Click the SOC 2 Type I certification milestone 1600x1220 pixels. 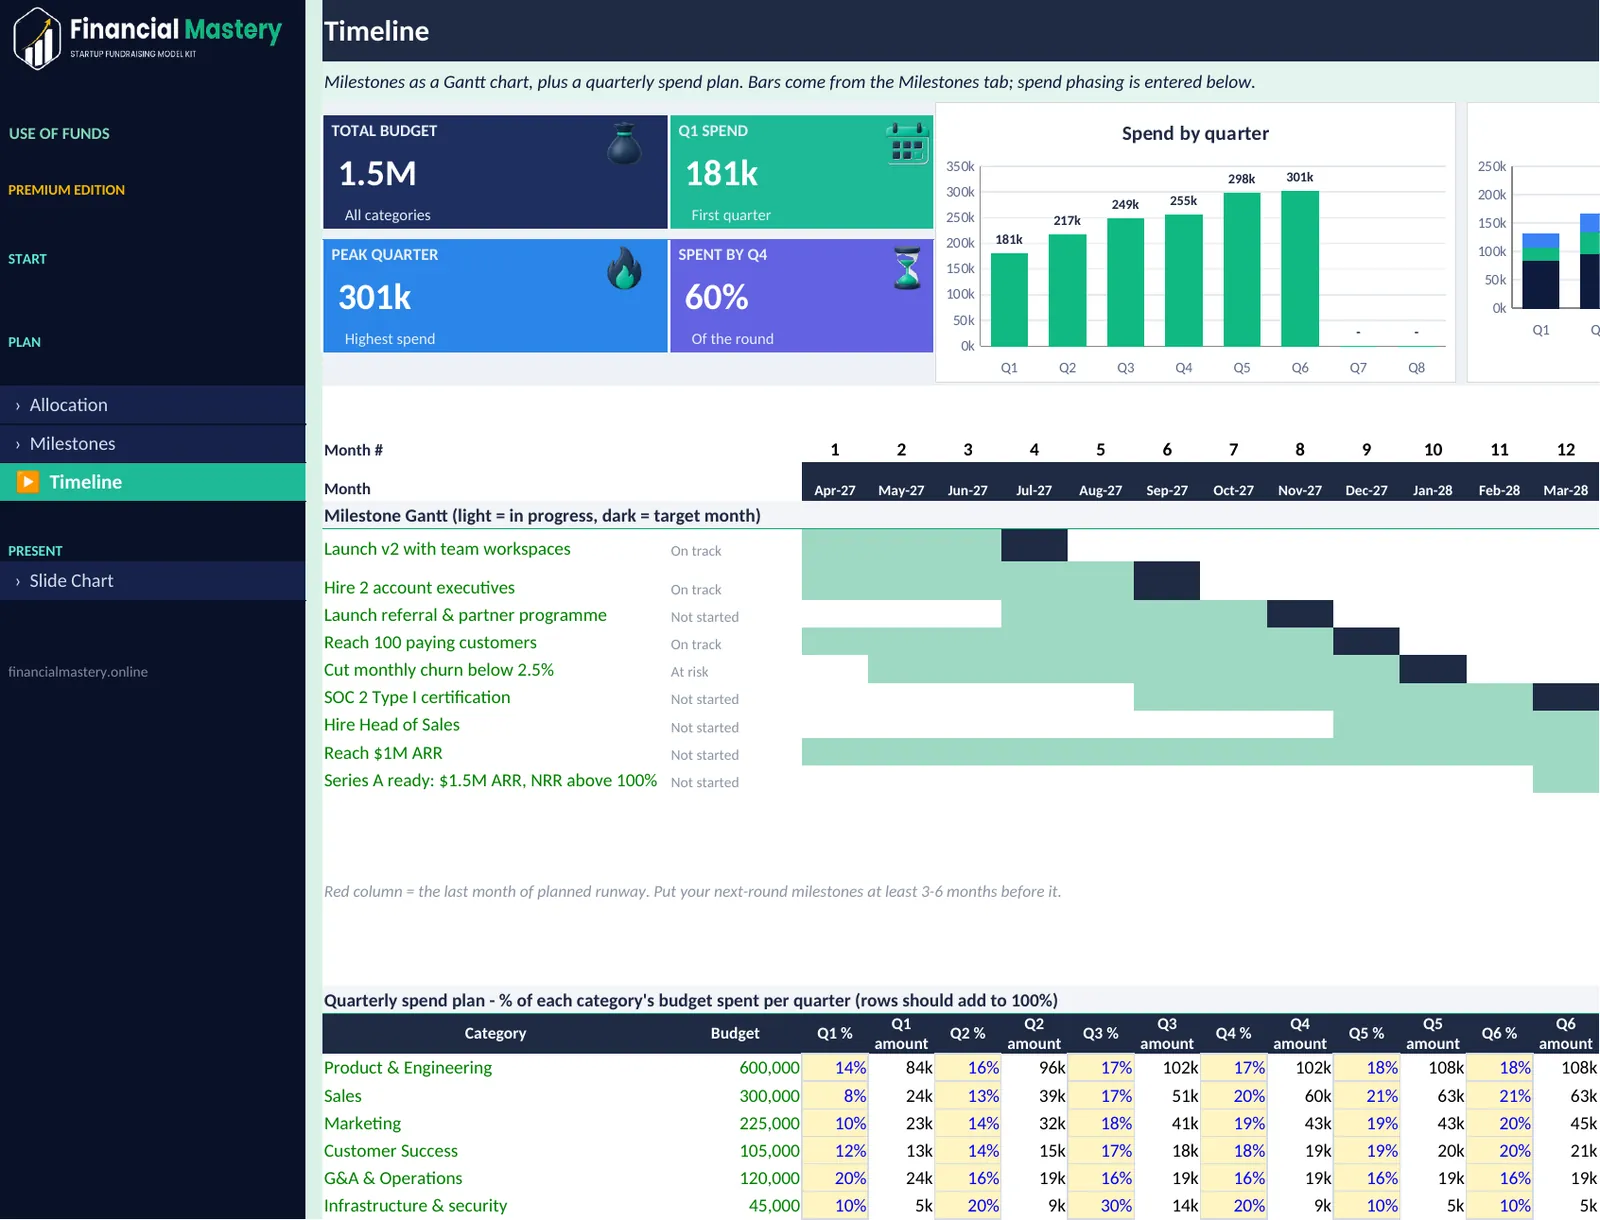pos(417,697)
